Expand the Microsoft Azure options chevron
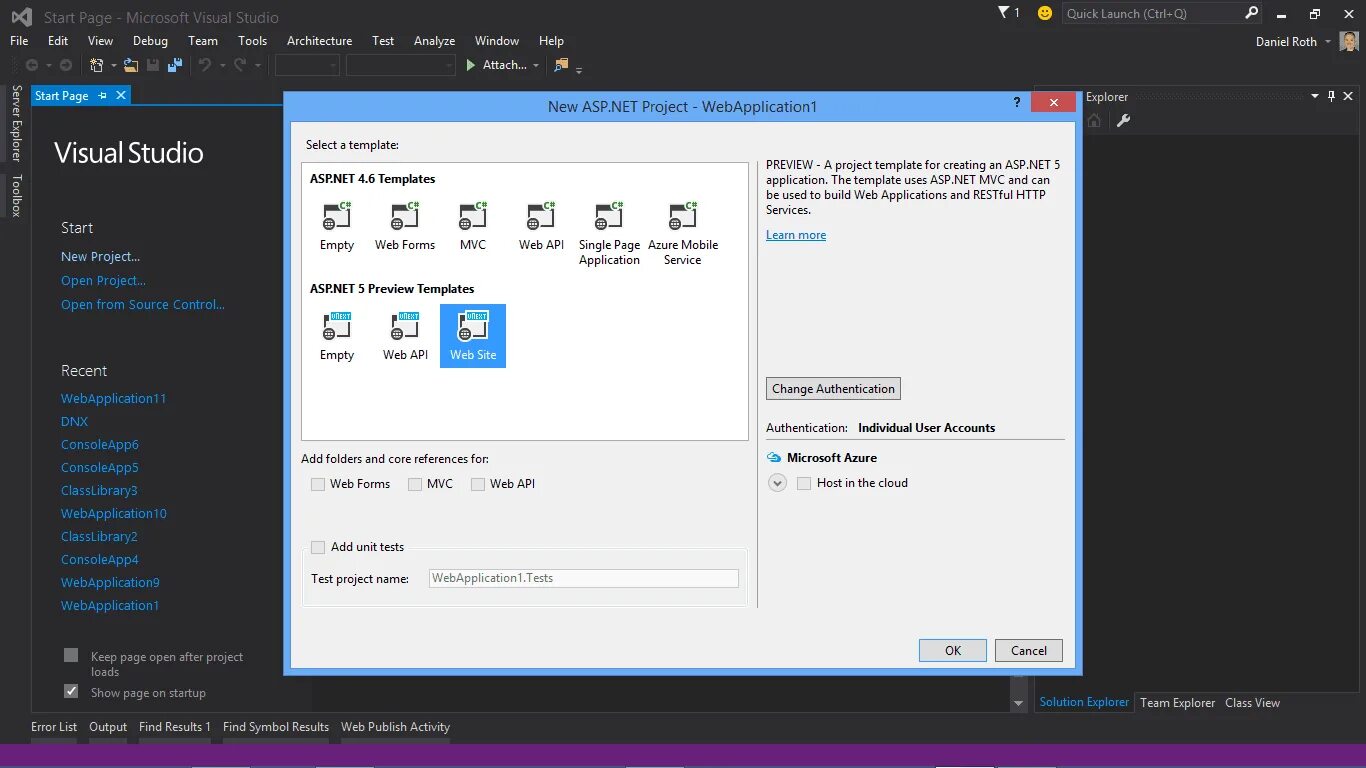 777,483
